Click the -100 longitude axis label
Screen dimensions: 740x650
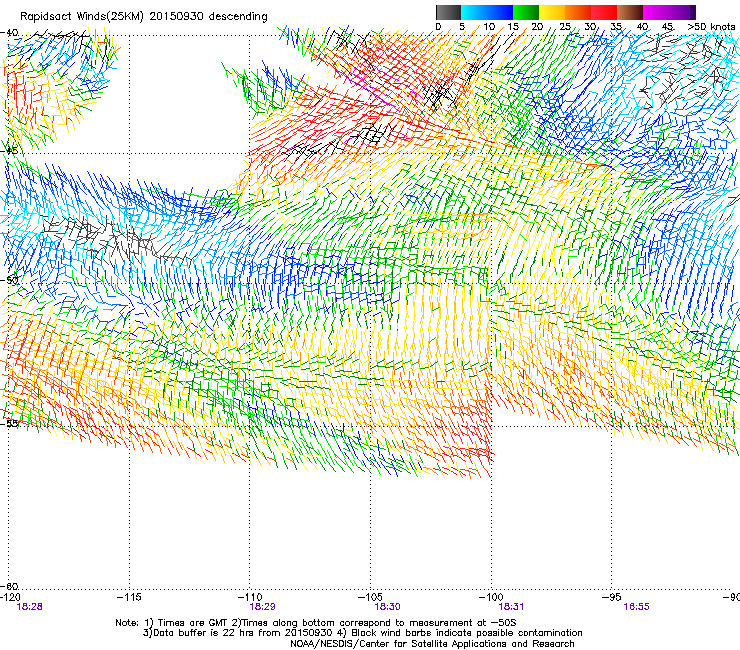point(491,597)
